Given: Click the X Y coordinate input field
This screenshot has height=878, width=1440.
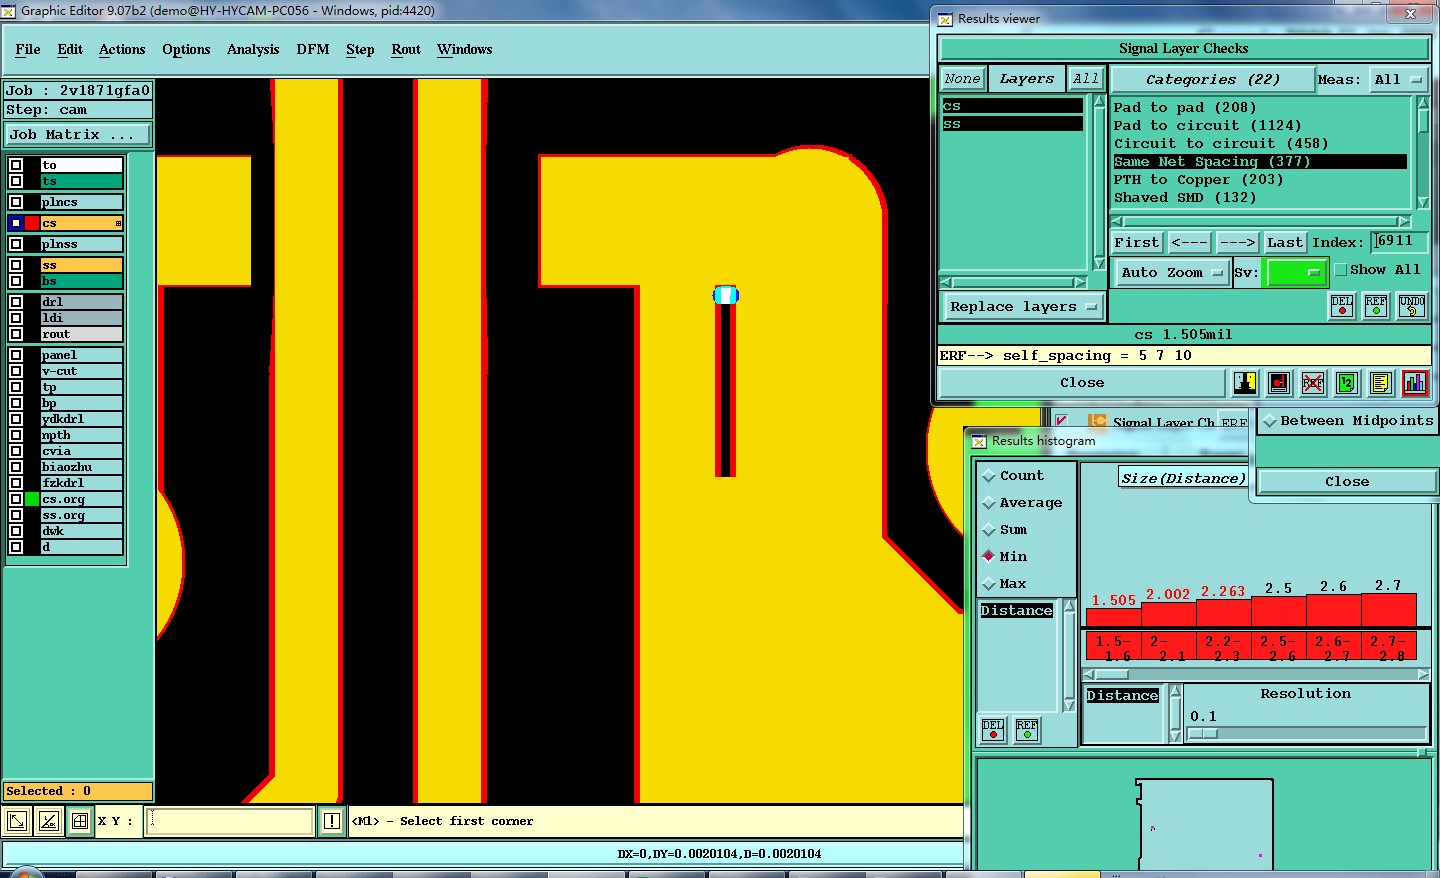Looking at the screenshot, I should [230, 821].
